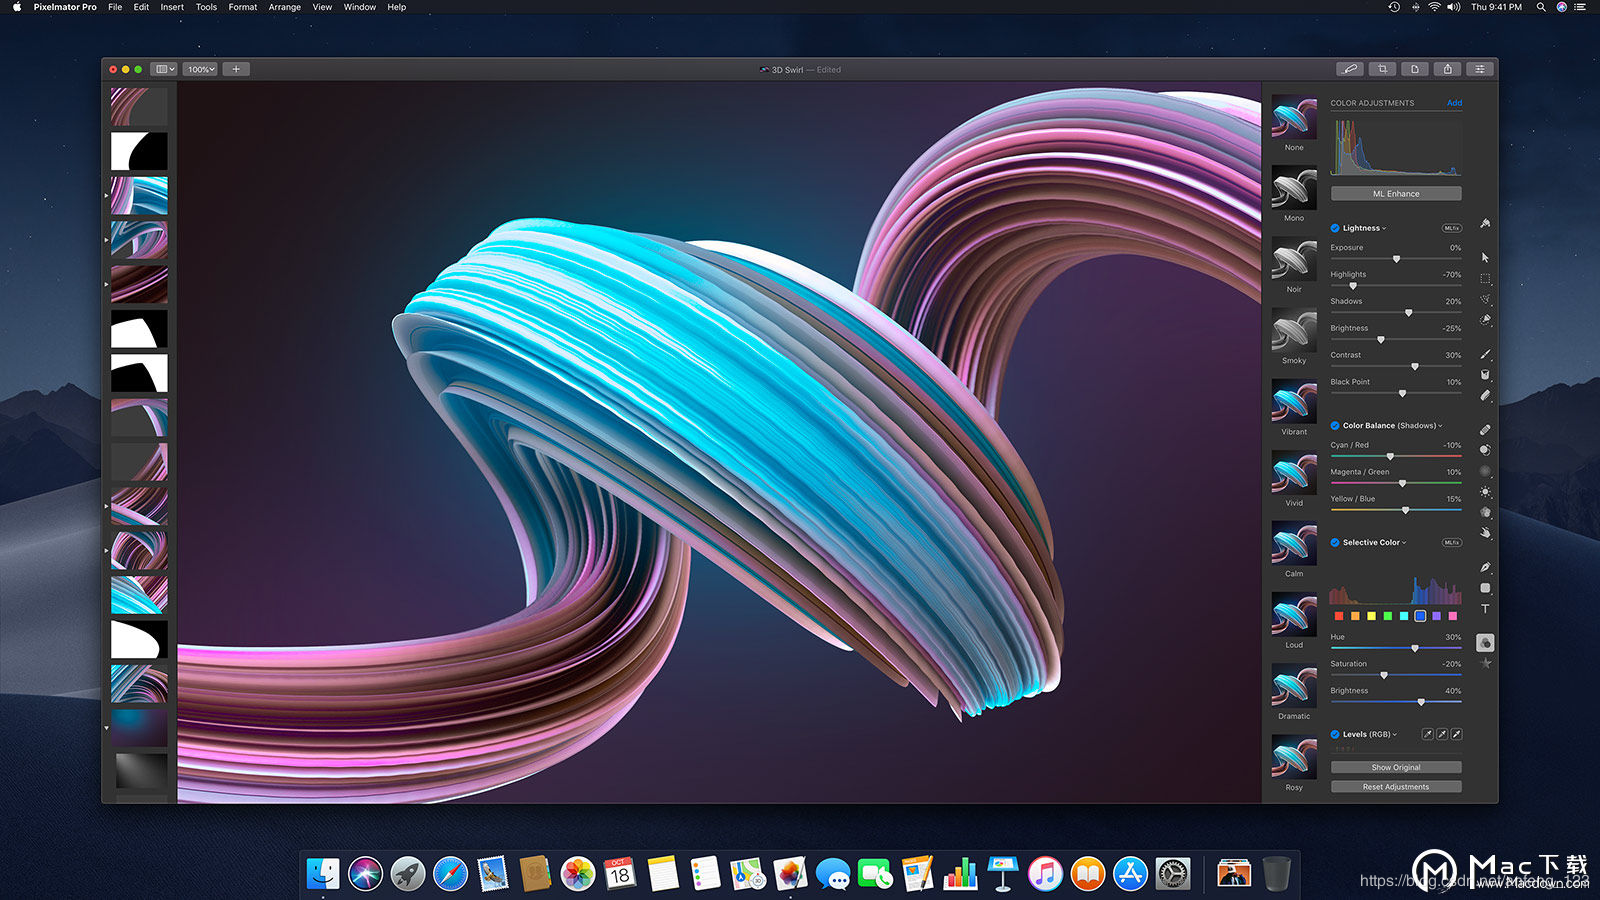The image size is (1600, 900).
Task: Open the Format menu
Action: click(x=243, y=7)
